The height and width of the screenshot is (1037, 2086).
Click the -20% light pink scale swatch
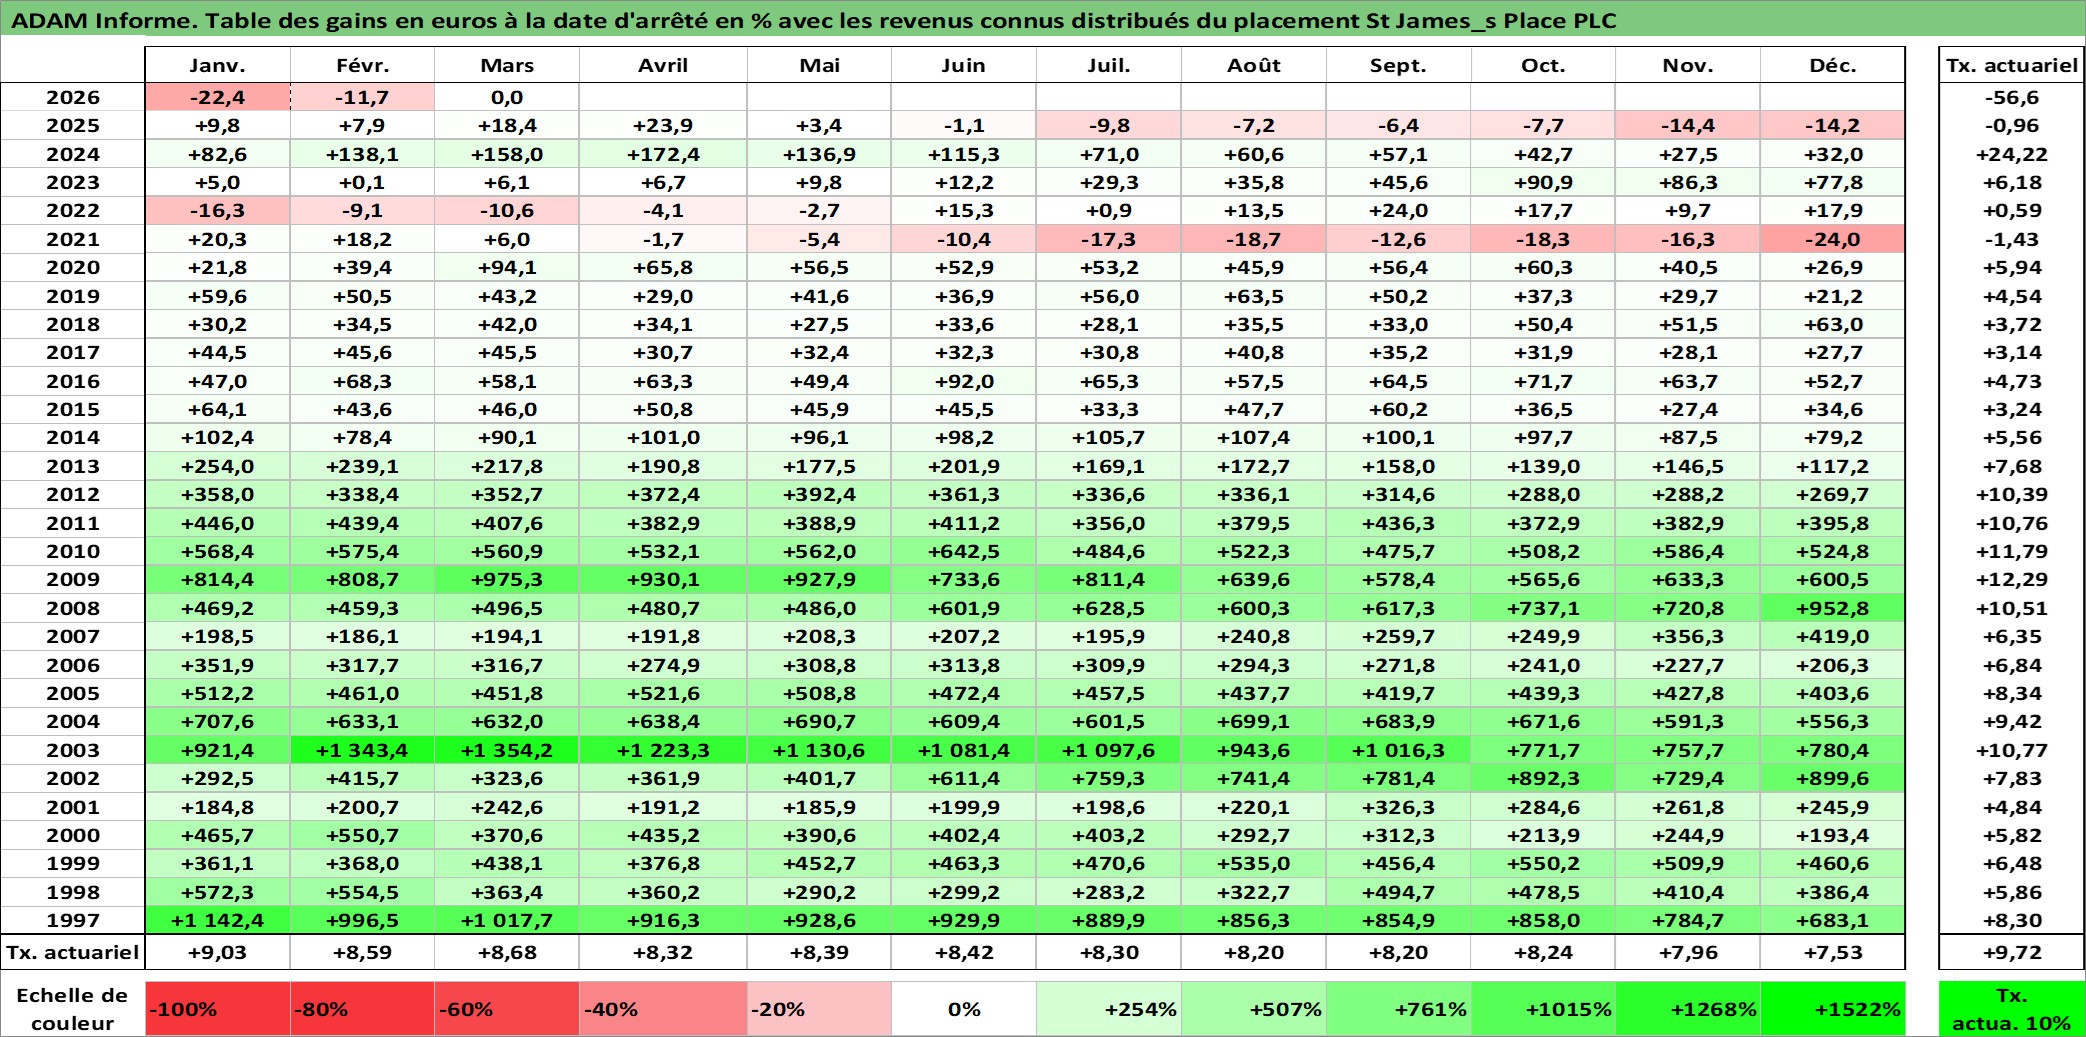tap(819, 1009)
